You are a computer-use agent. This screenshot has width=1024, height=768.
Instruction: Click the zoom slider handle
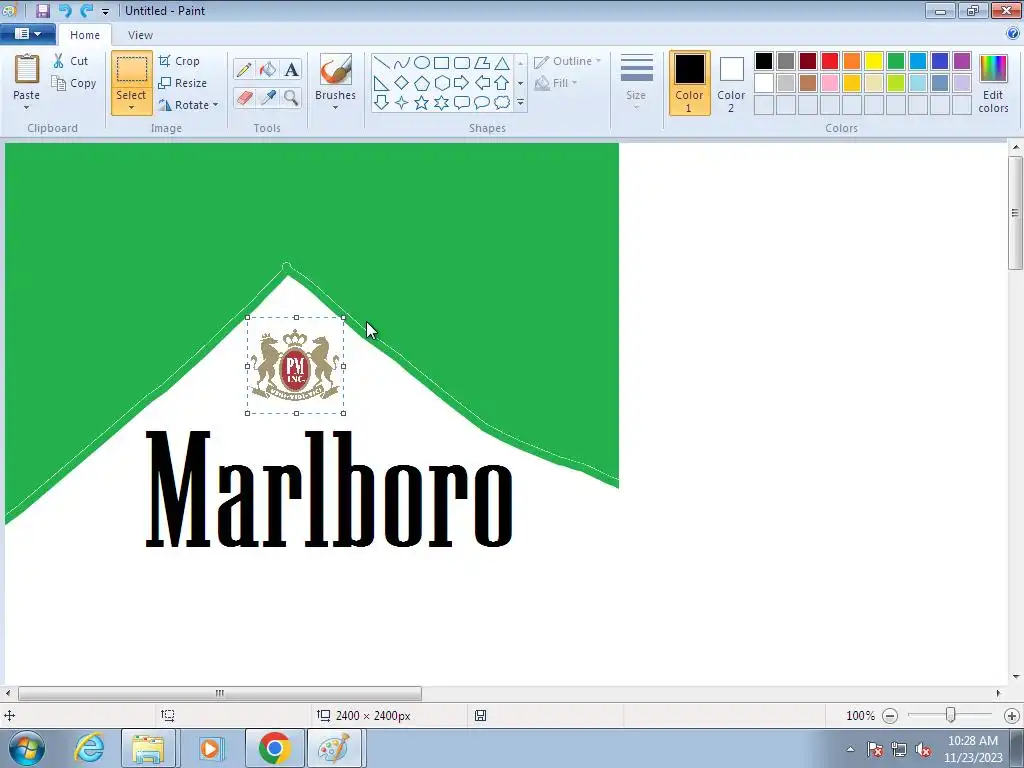[951, 715]
